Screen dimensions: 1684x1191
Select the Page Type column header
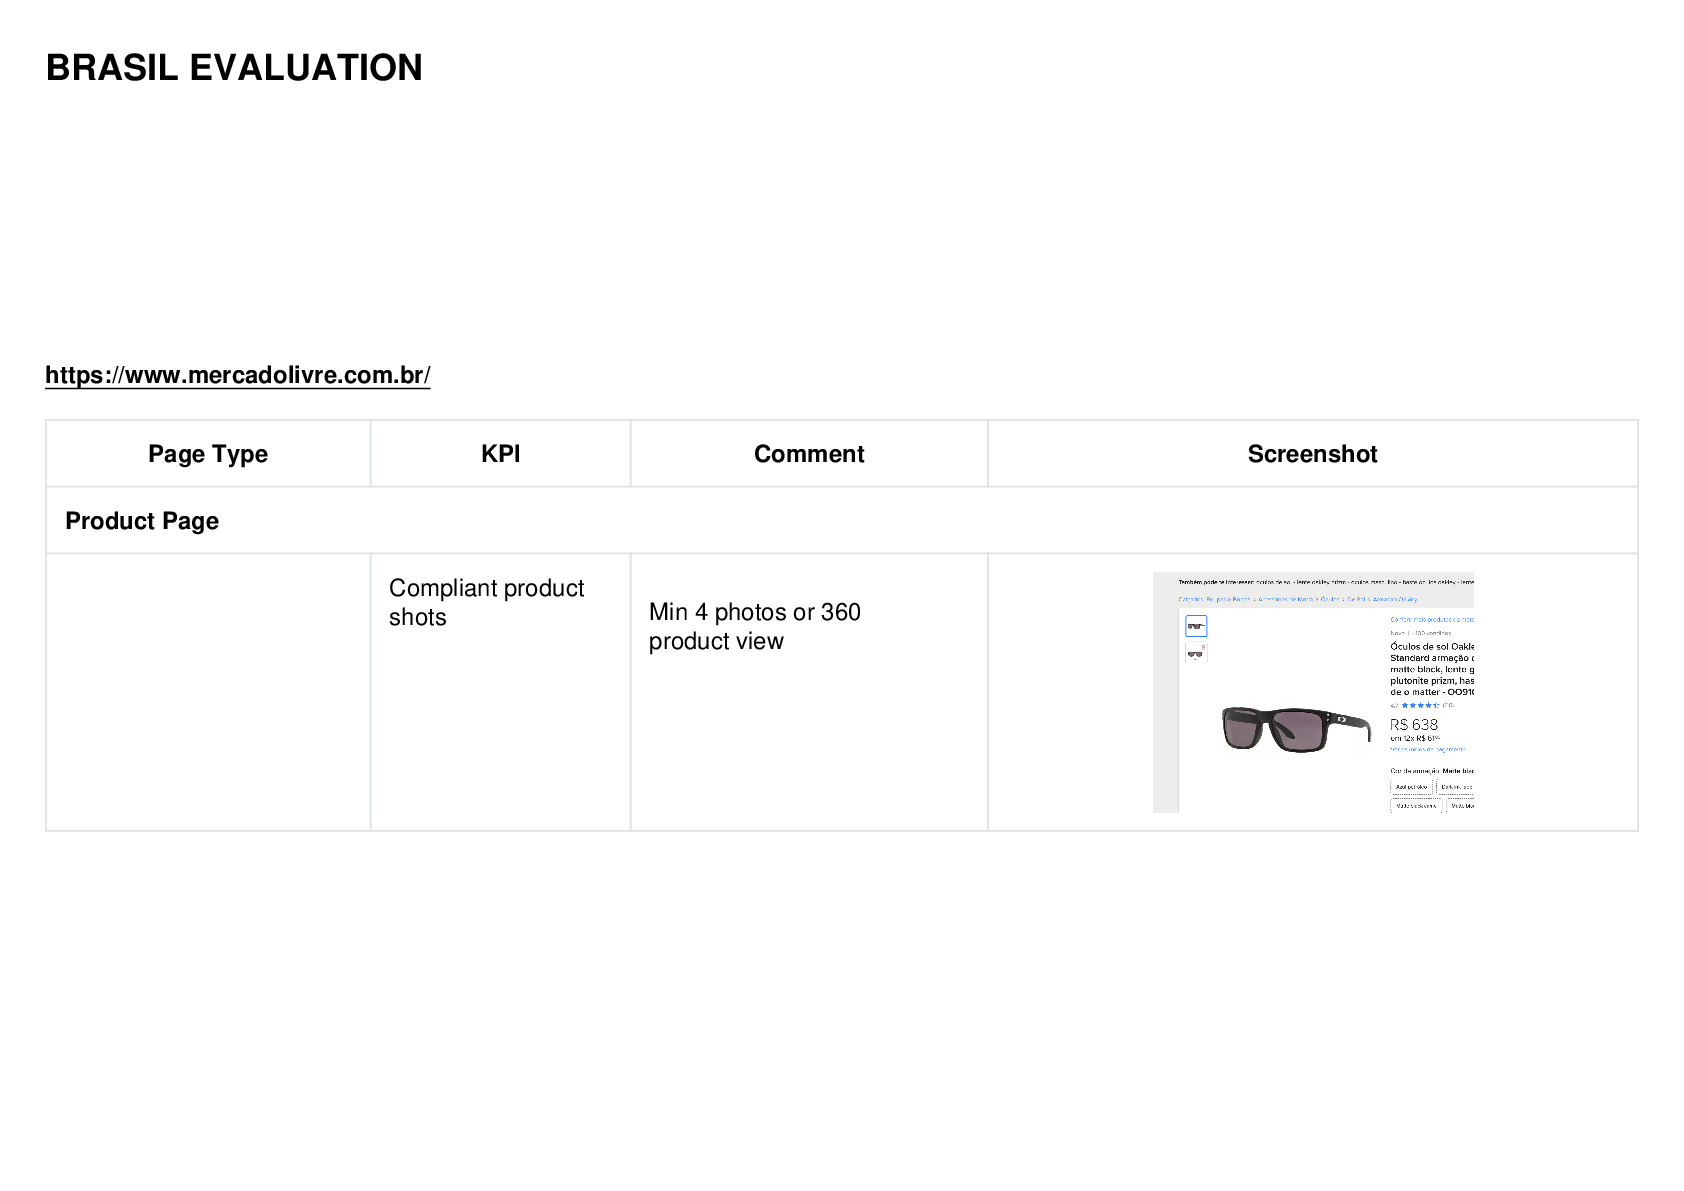208,454
